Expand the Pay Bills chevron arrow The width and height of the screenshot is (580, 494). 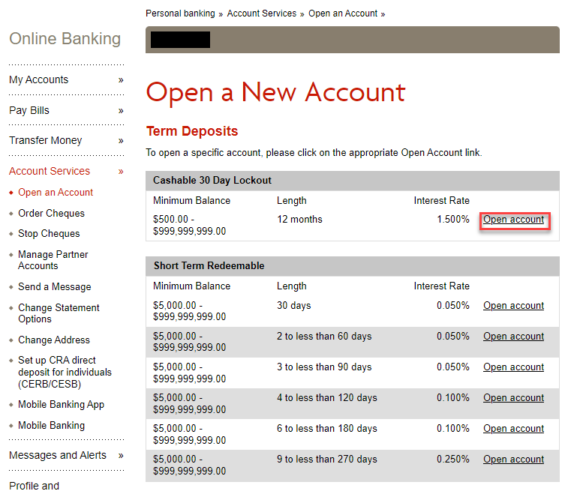[x=121, y=111]
